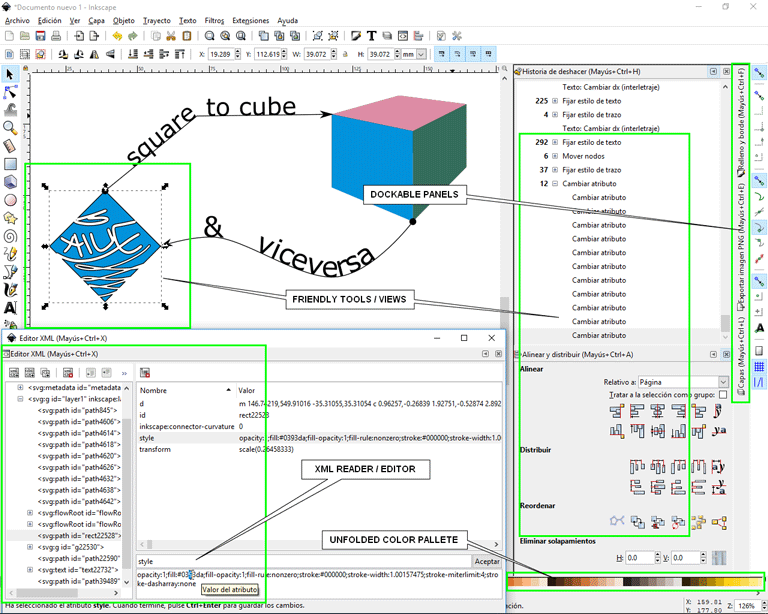
Task: Raise selection to top icon
Action: pos(180,54)
